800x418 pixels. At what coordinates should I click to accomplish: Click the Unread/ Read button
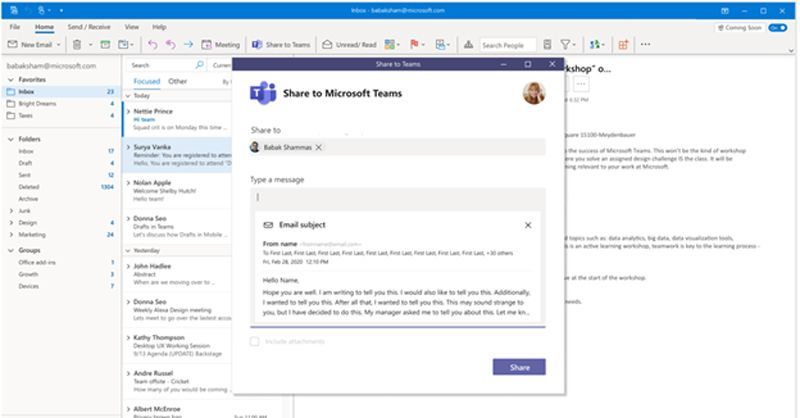pos(349,45)
